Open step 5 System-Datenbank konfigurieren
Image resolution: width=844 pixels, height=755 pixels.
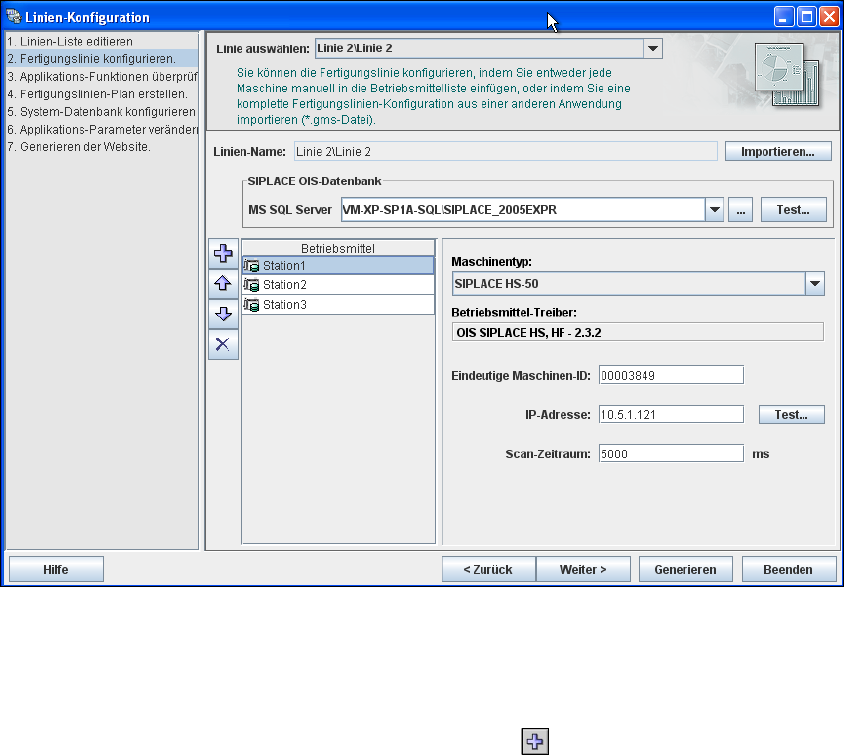click(x=102, y=111)
